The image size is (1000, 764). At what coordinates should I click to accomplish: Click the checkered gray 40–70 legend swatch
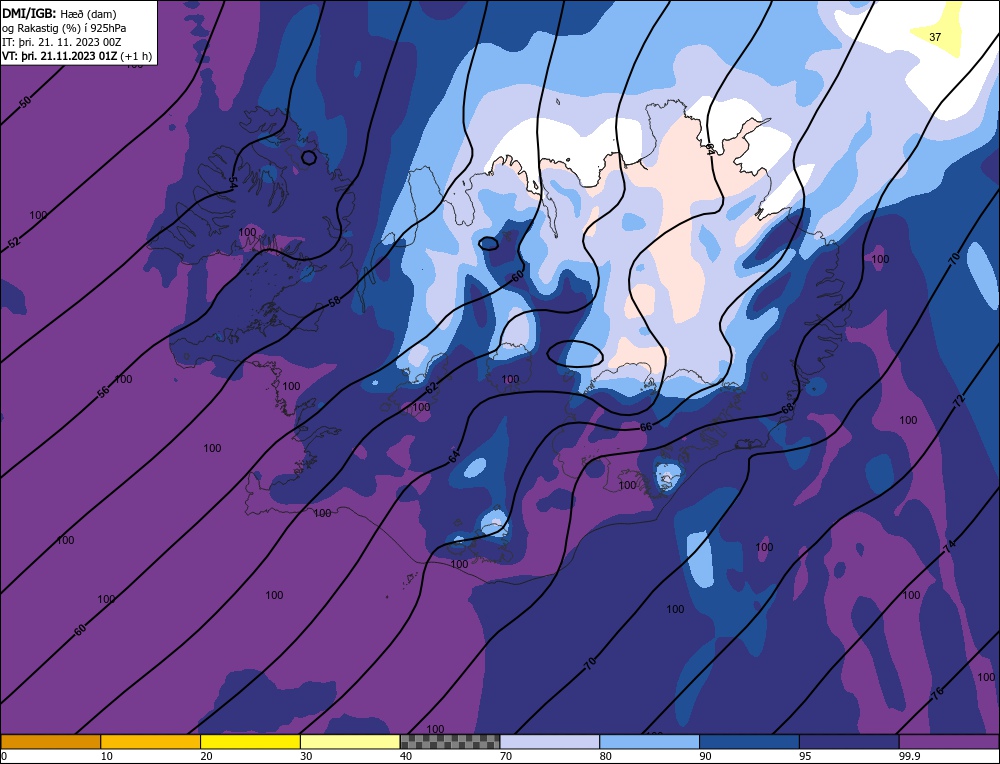[450, 741]
